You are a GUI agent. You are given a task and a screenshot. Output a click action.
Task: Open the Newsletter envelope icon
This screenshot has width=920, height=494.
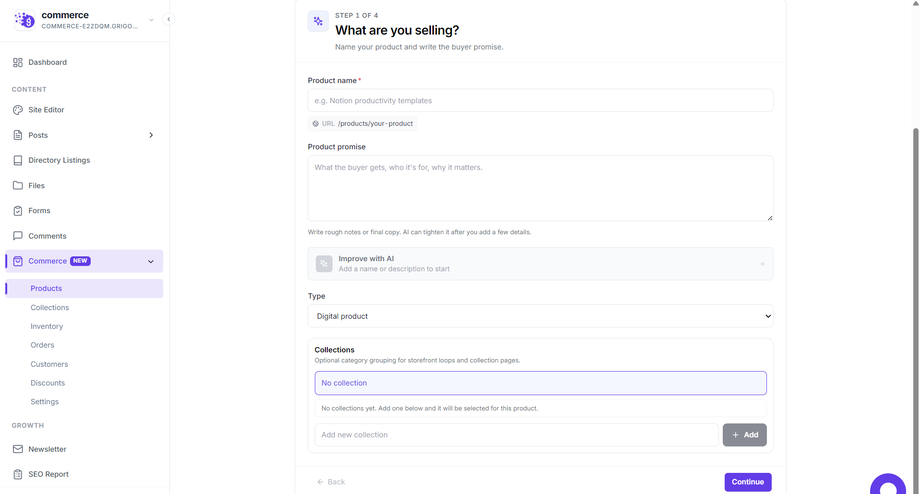(18, 449)
